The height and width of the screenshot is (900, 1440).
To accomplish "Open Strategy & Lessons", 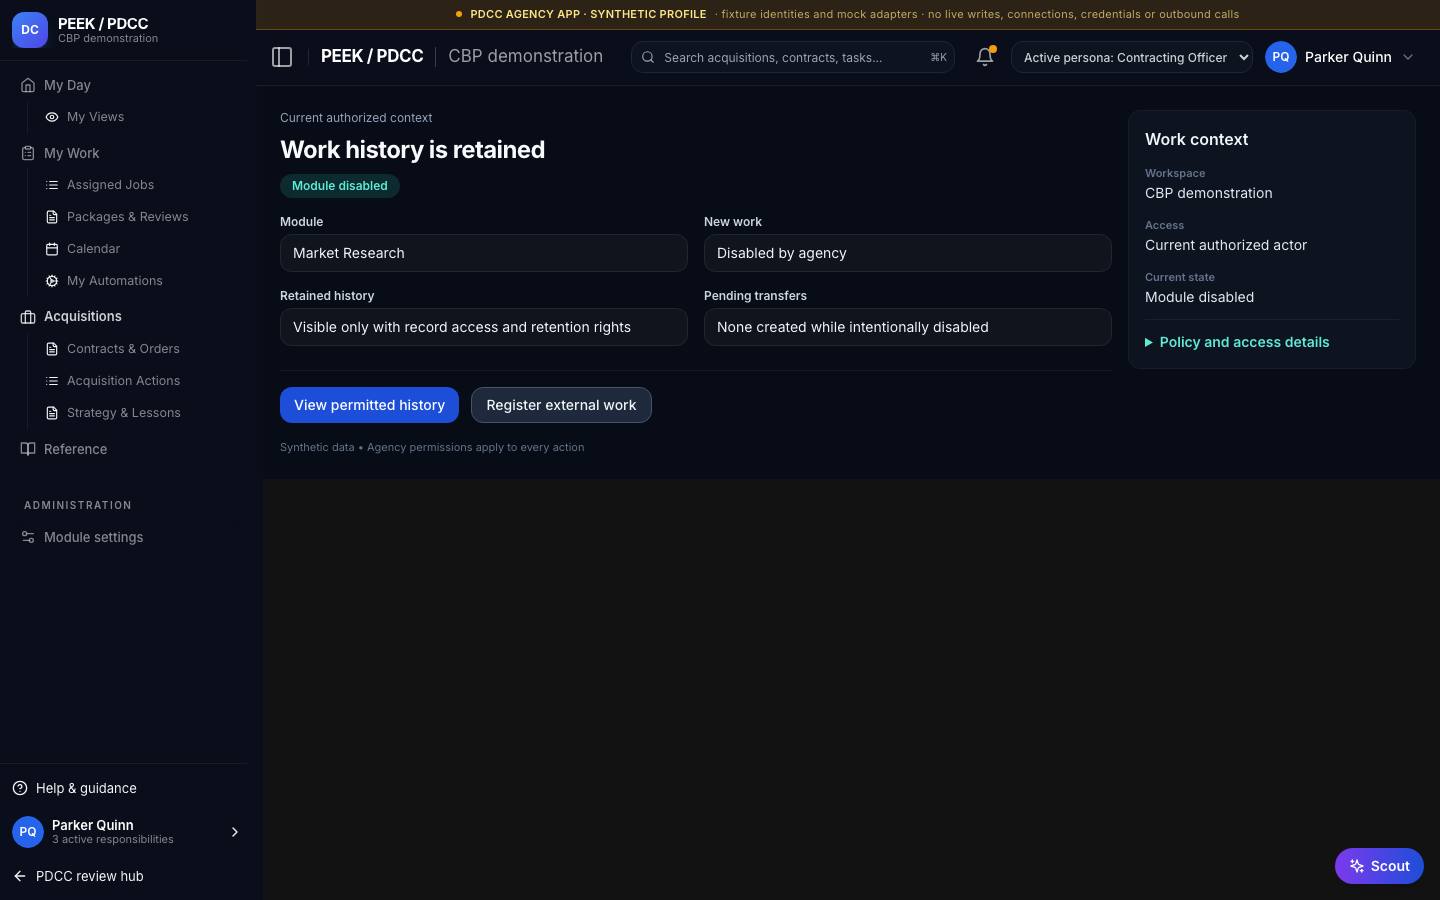I will point(123,413).
